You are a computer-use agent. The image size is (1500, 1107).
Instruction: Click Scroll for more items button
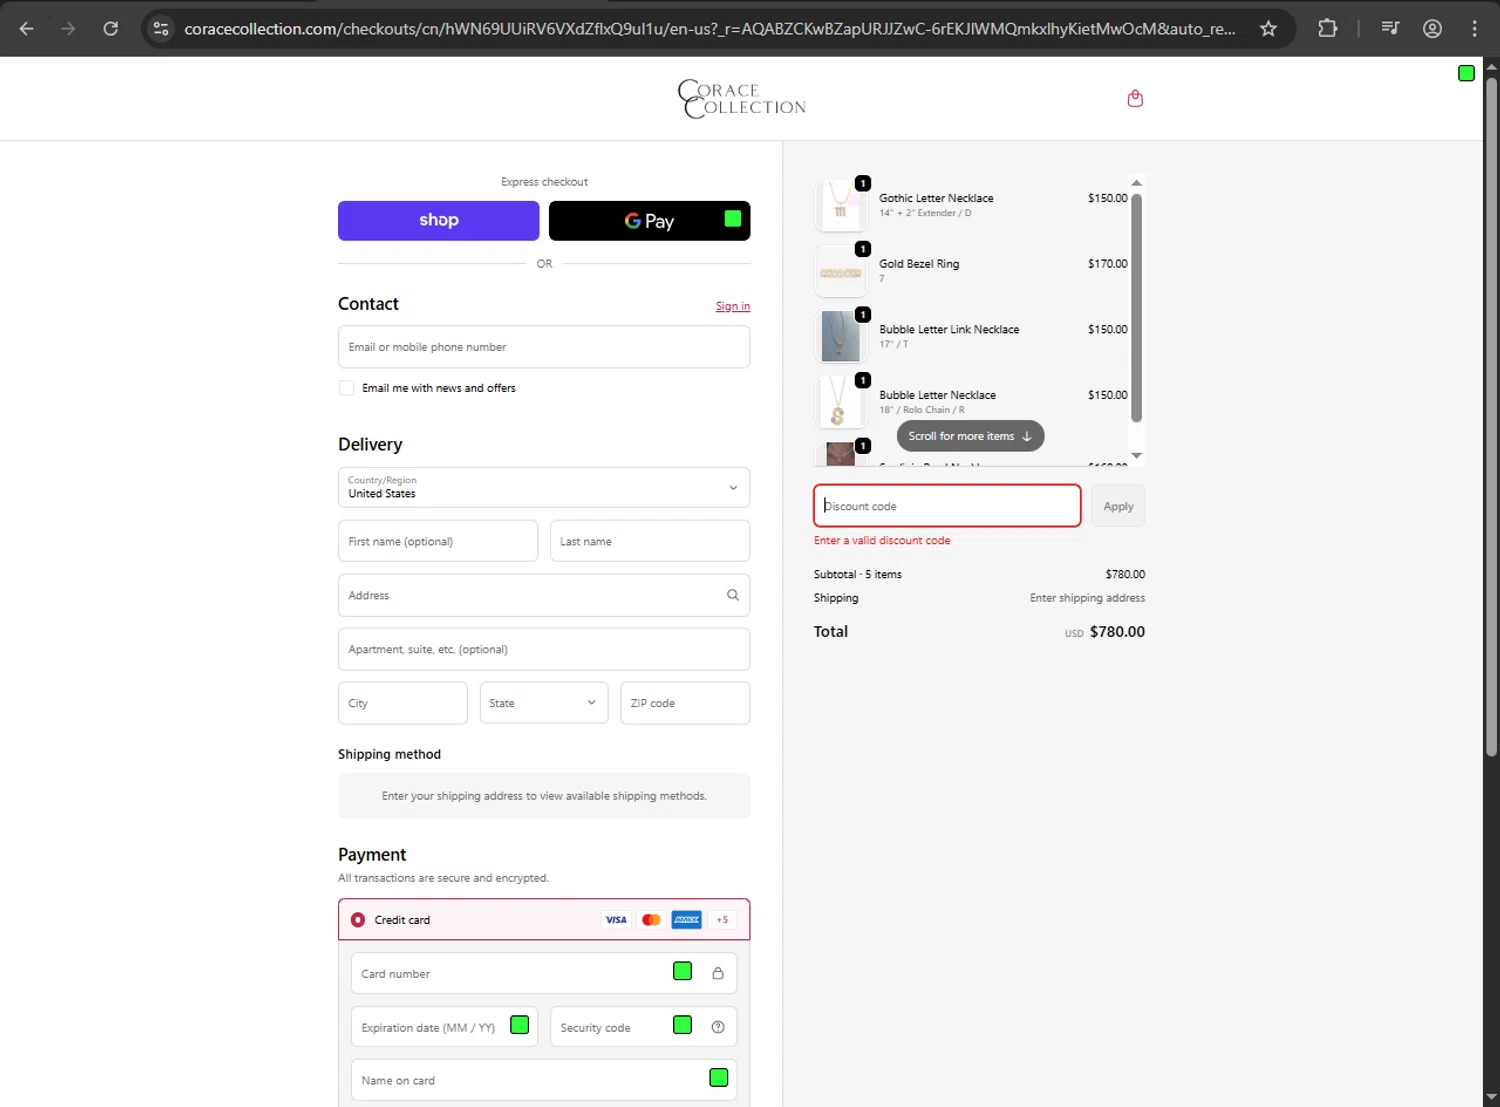point(970,436)
